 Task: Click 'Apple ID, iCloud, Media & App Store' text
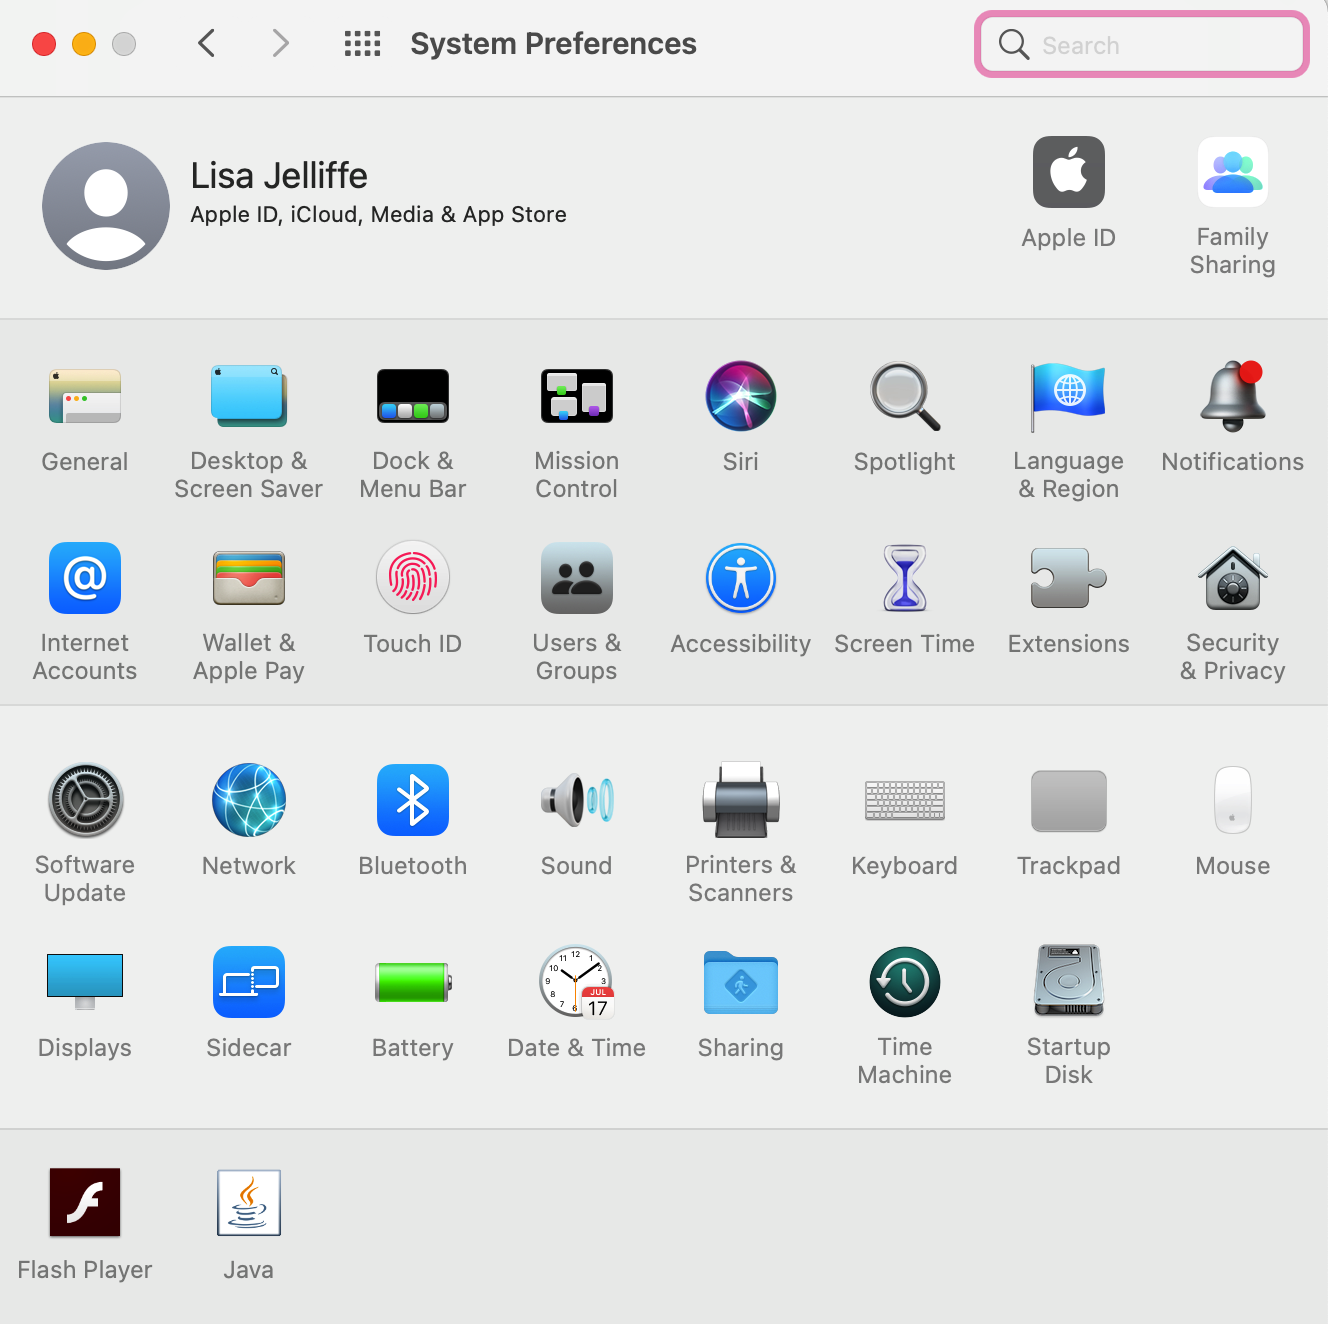pyautogui.click(x=379, y=215)
